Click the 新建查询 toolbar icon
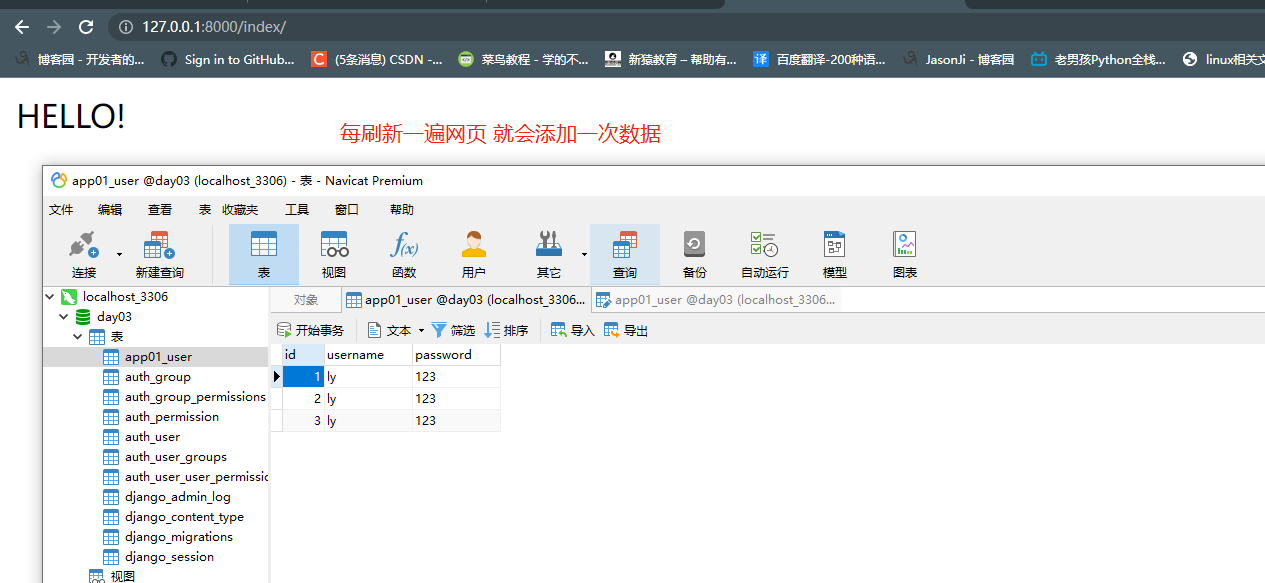This screenshot has width=1265, height=583. click(x=160, y=254)
